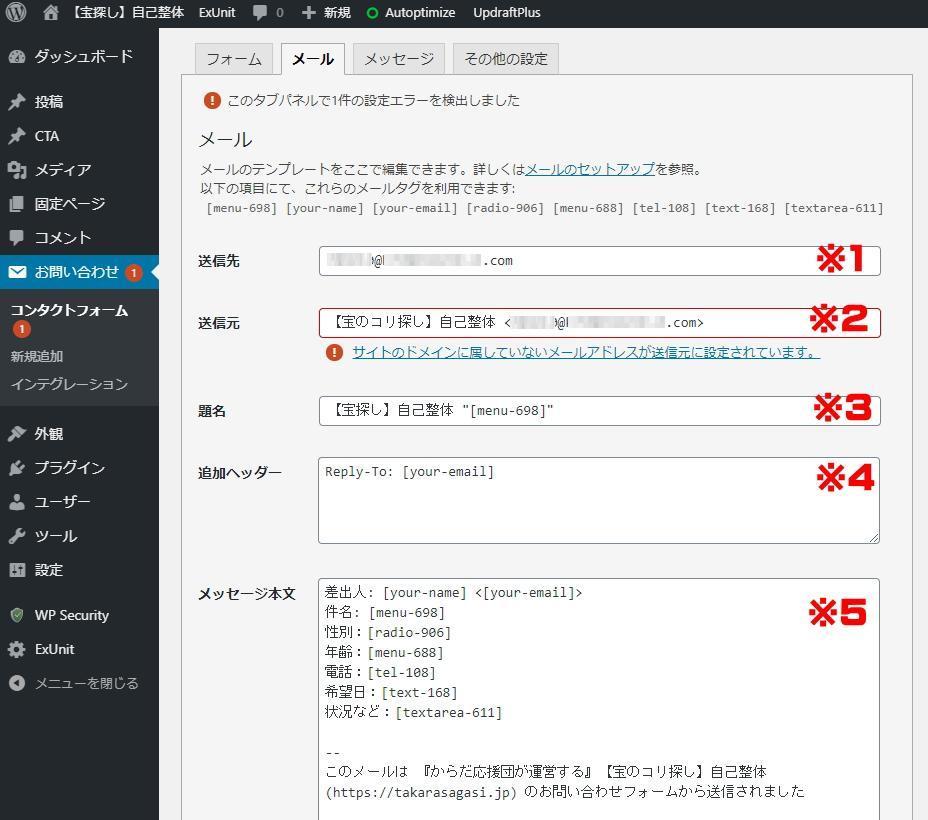Click the WordPress logo icon
The image size is (928, 820).
click(16, 12)
